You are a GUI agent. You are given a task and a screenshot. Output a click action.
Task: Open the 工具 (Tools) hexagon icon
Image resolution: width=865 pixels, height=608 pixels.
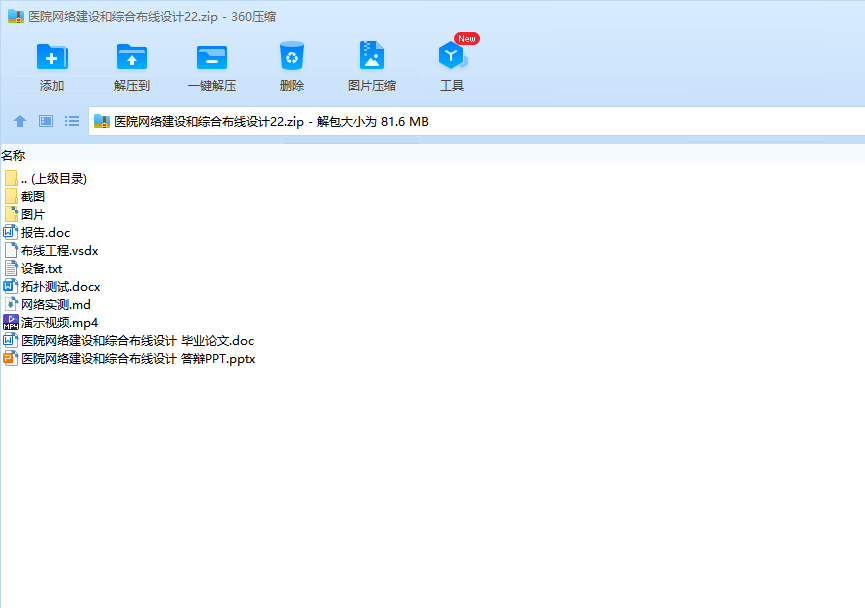tap(452, 55)
